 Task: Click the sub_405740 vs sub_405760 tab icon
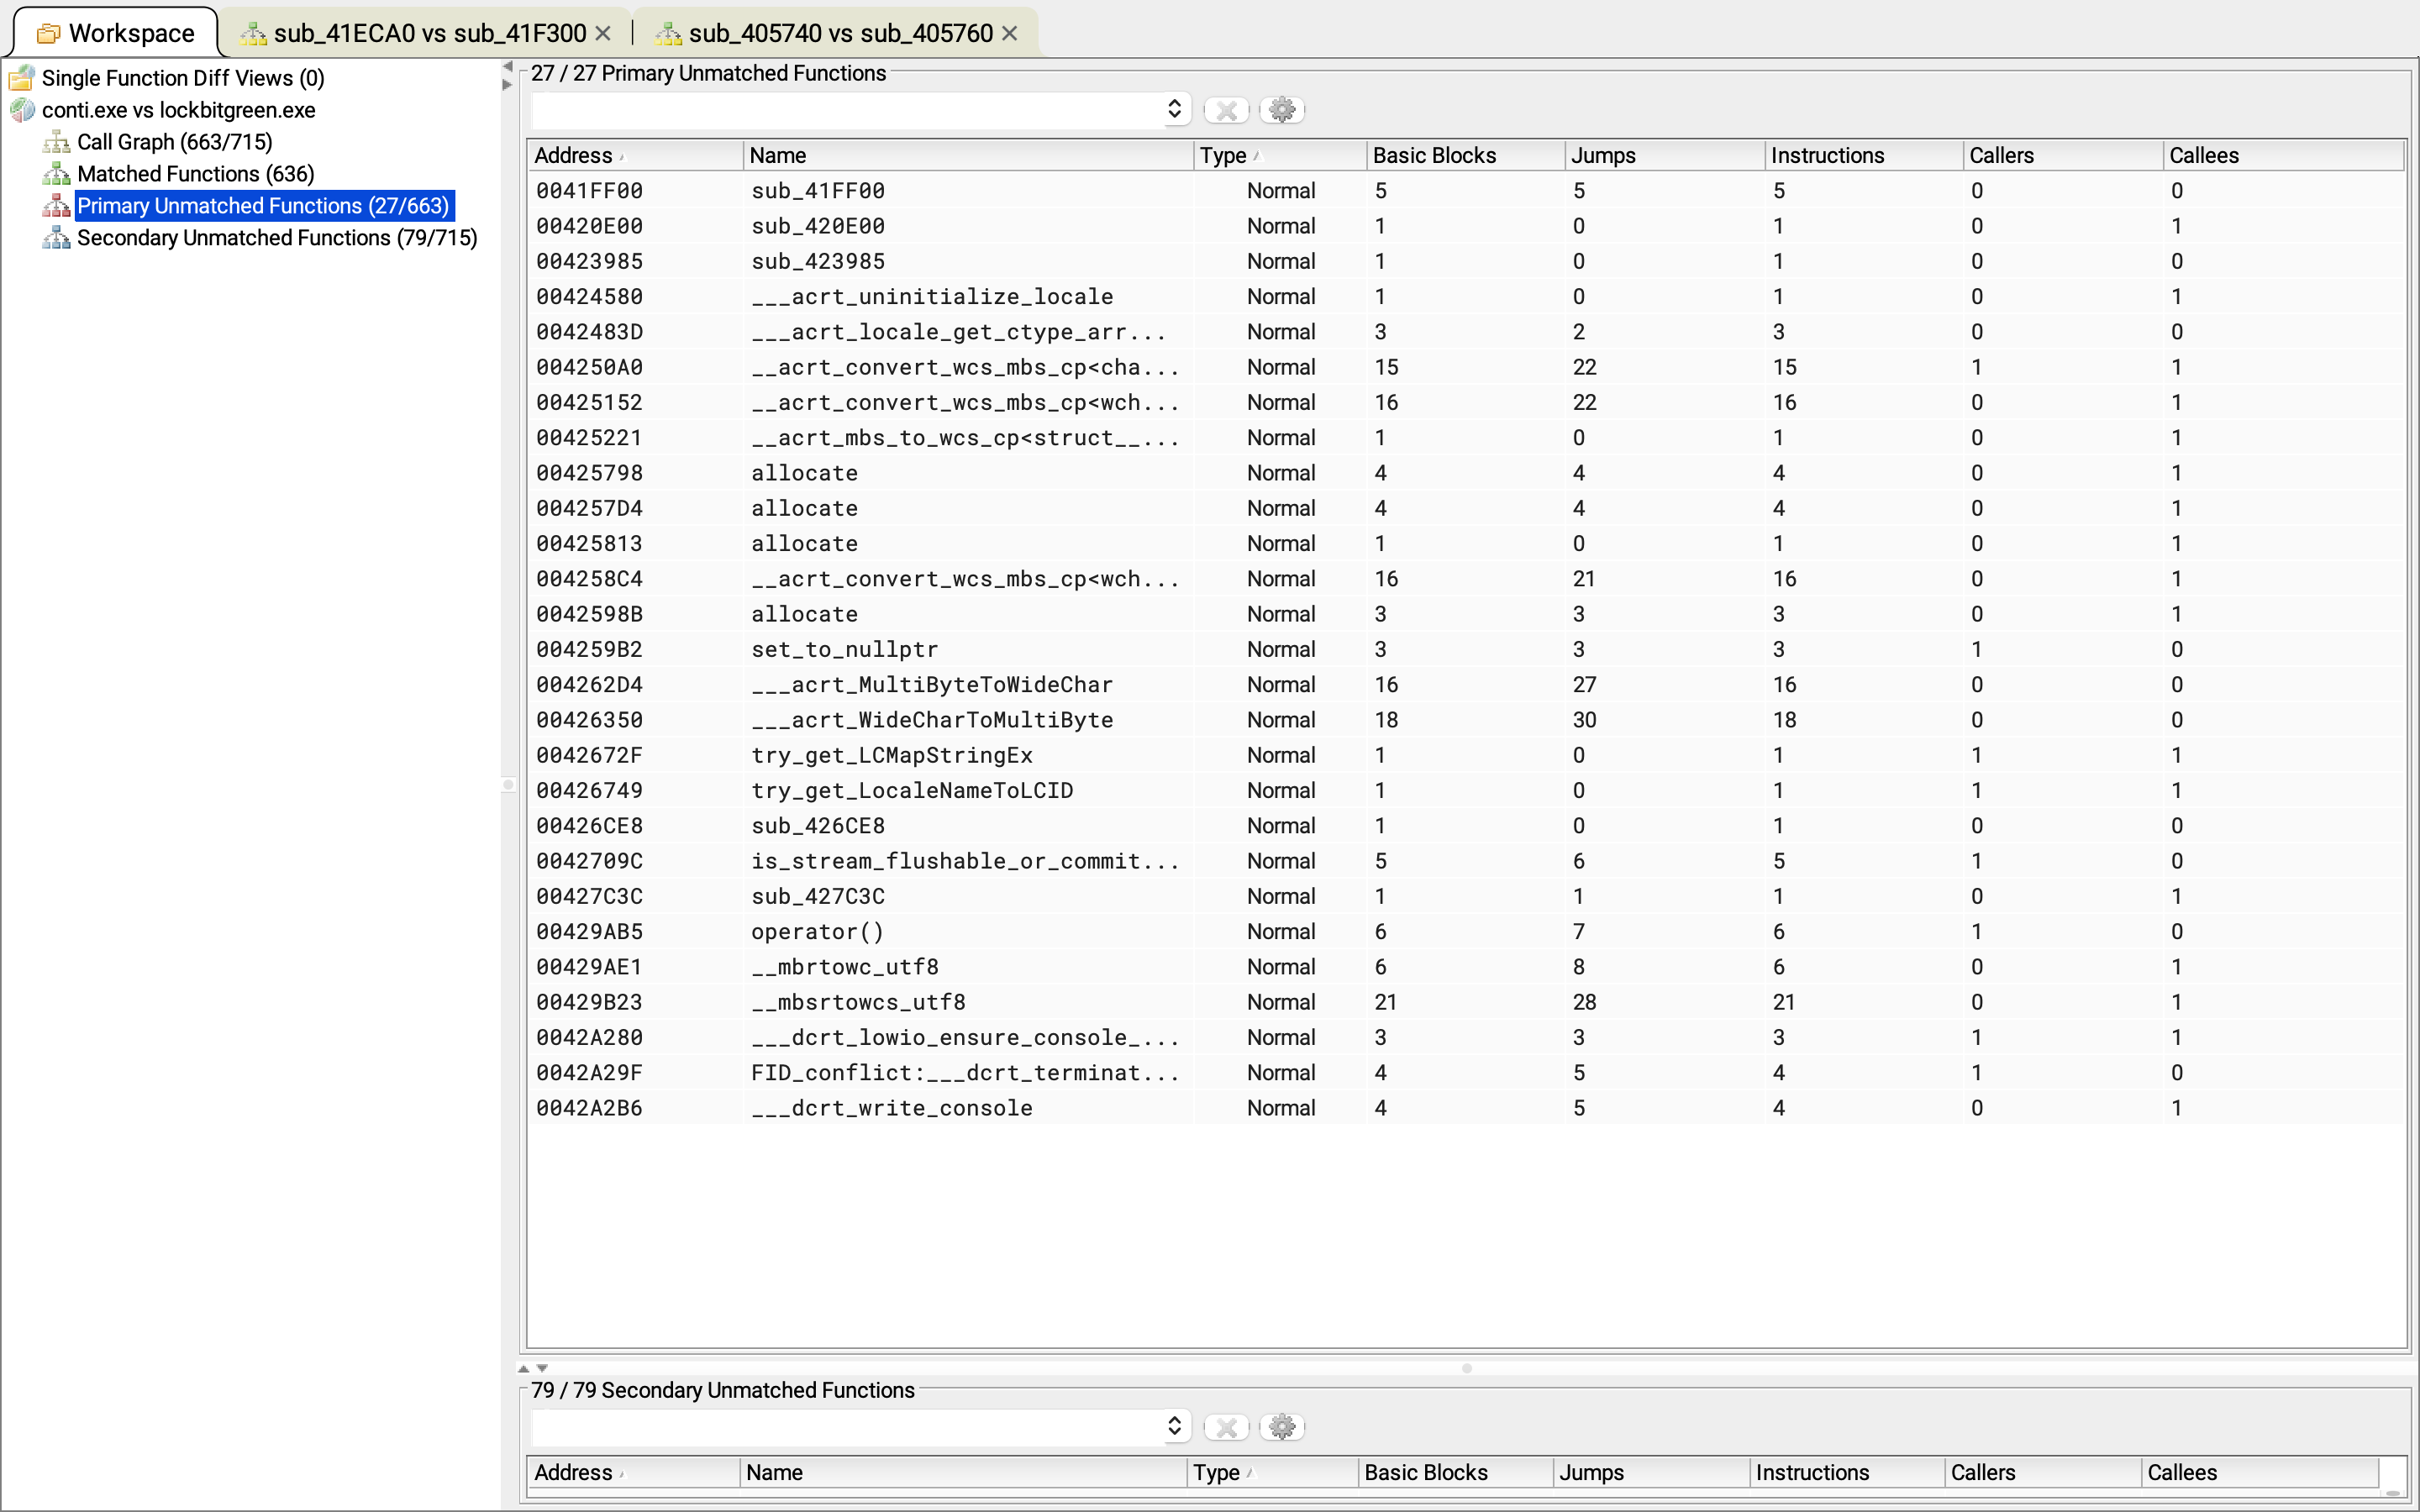click(668, 34)
